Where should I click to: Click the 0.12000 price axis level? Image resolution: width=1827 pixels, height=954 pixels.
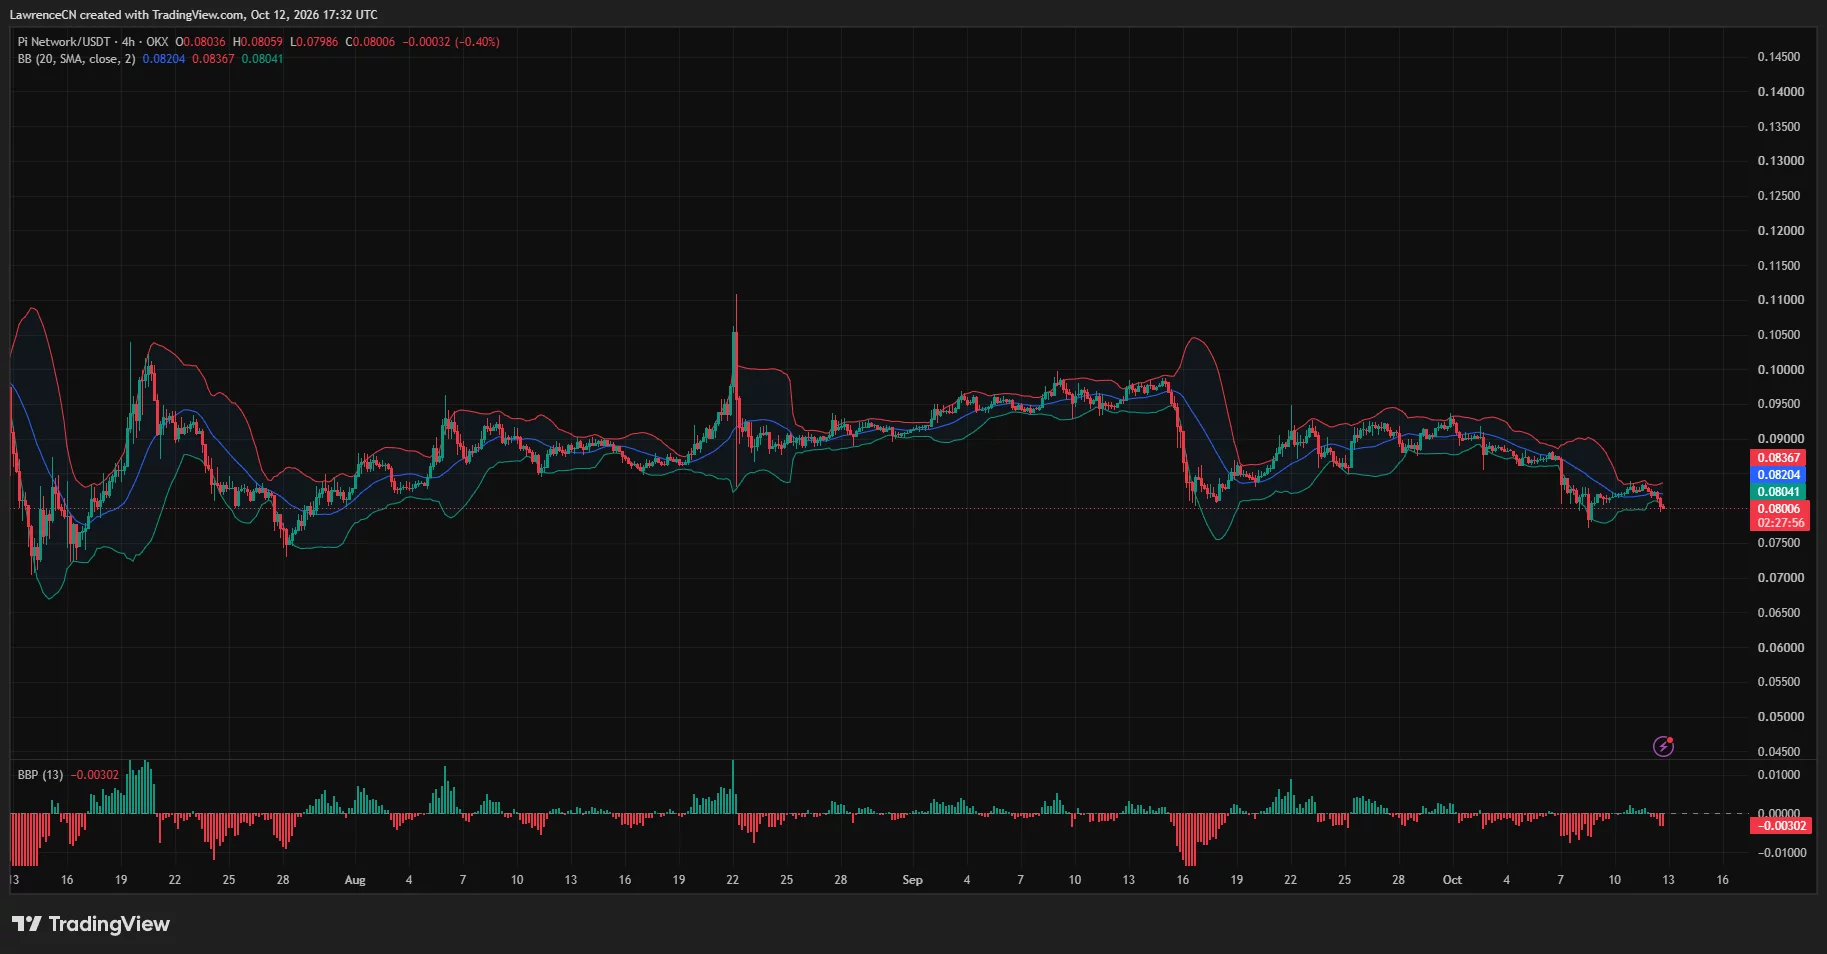click(1780, 231)
